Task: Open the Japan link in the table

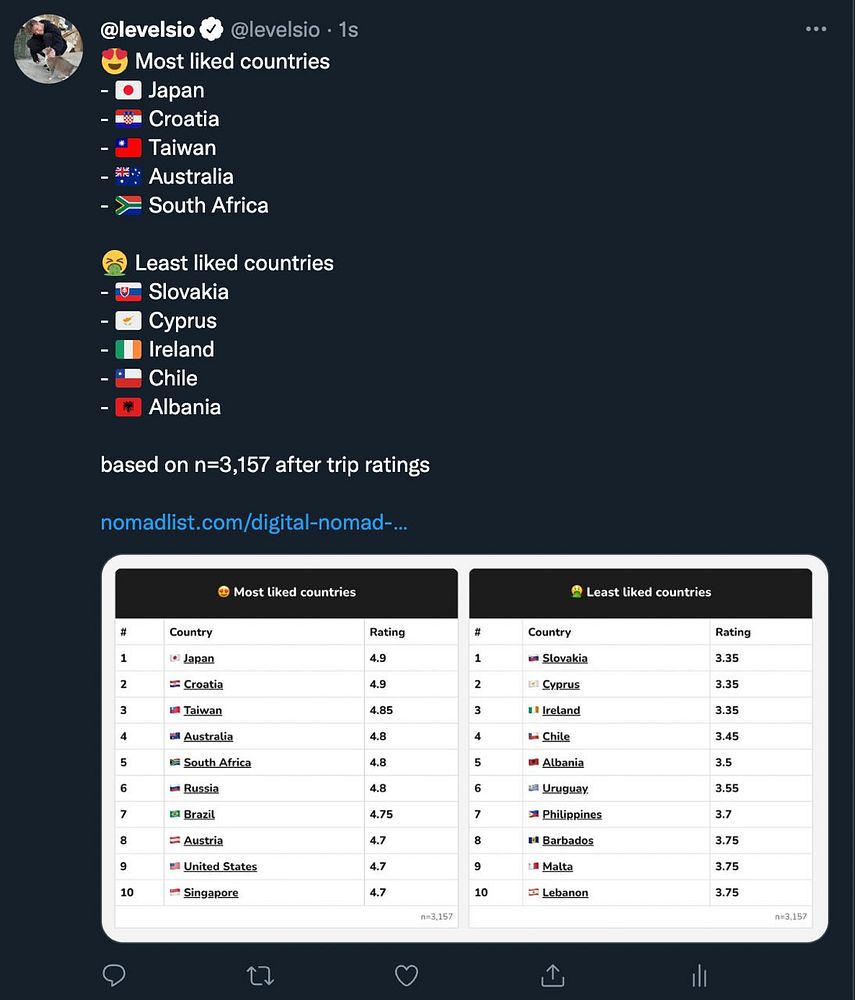Action: coord(199,658)
